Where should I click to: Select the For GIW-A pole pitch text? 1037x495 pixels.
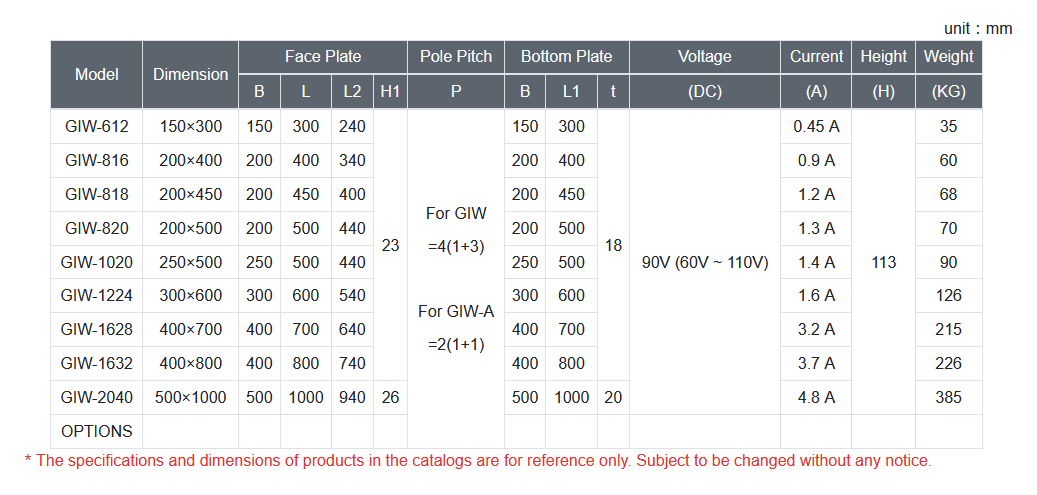click(x=456, y=311)
